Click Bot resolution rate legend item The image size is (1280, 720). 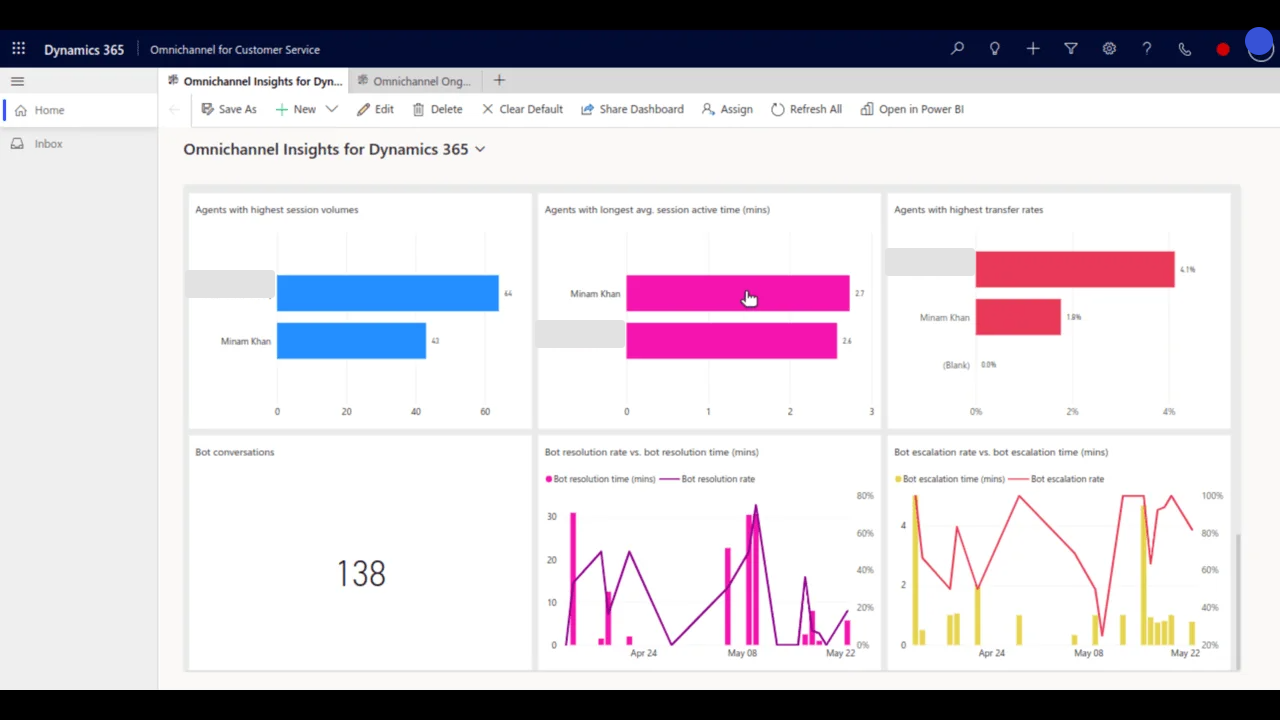[x=707, y=479]
